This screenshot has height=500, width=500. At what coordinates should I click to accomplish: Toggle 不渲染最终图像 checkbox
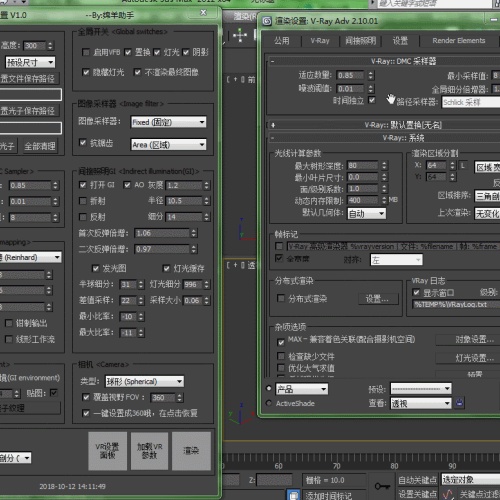coord(137,72)
